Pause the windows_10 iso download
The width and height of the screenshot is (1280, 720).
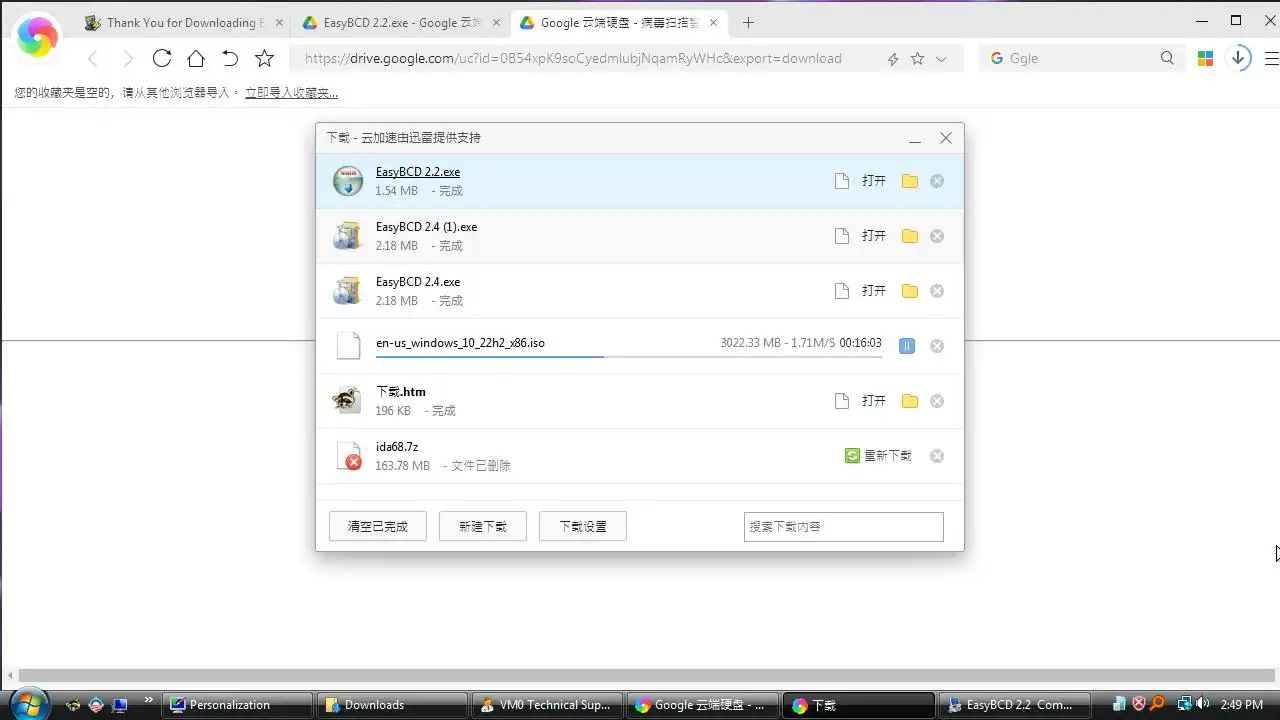[906, 346]
